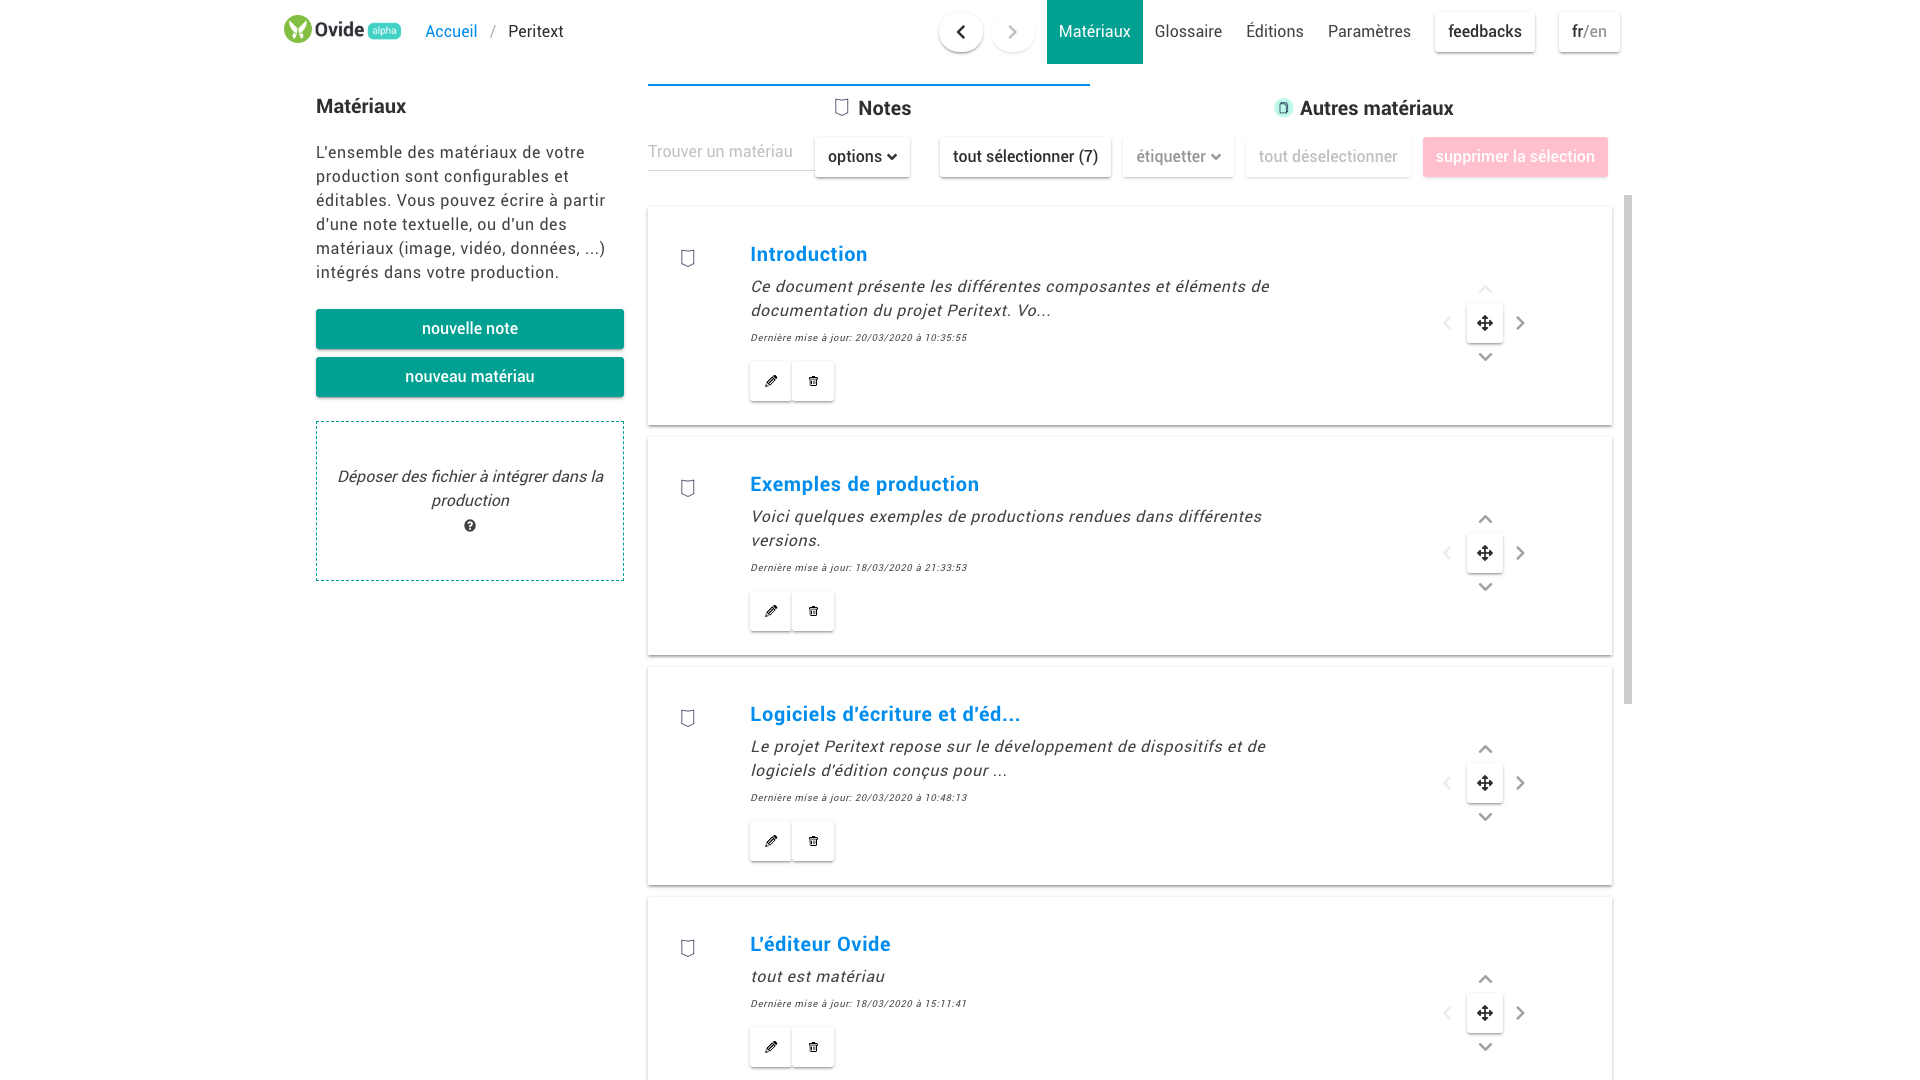Click the Ovide logo icon
Screen dimensions: 1920x1080
tap(298, 29)
